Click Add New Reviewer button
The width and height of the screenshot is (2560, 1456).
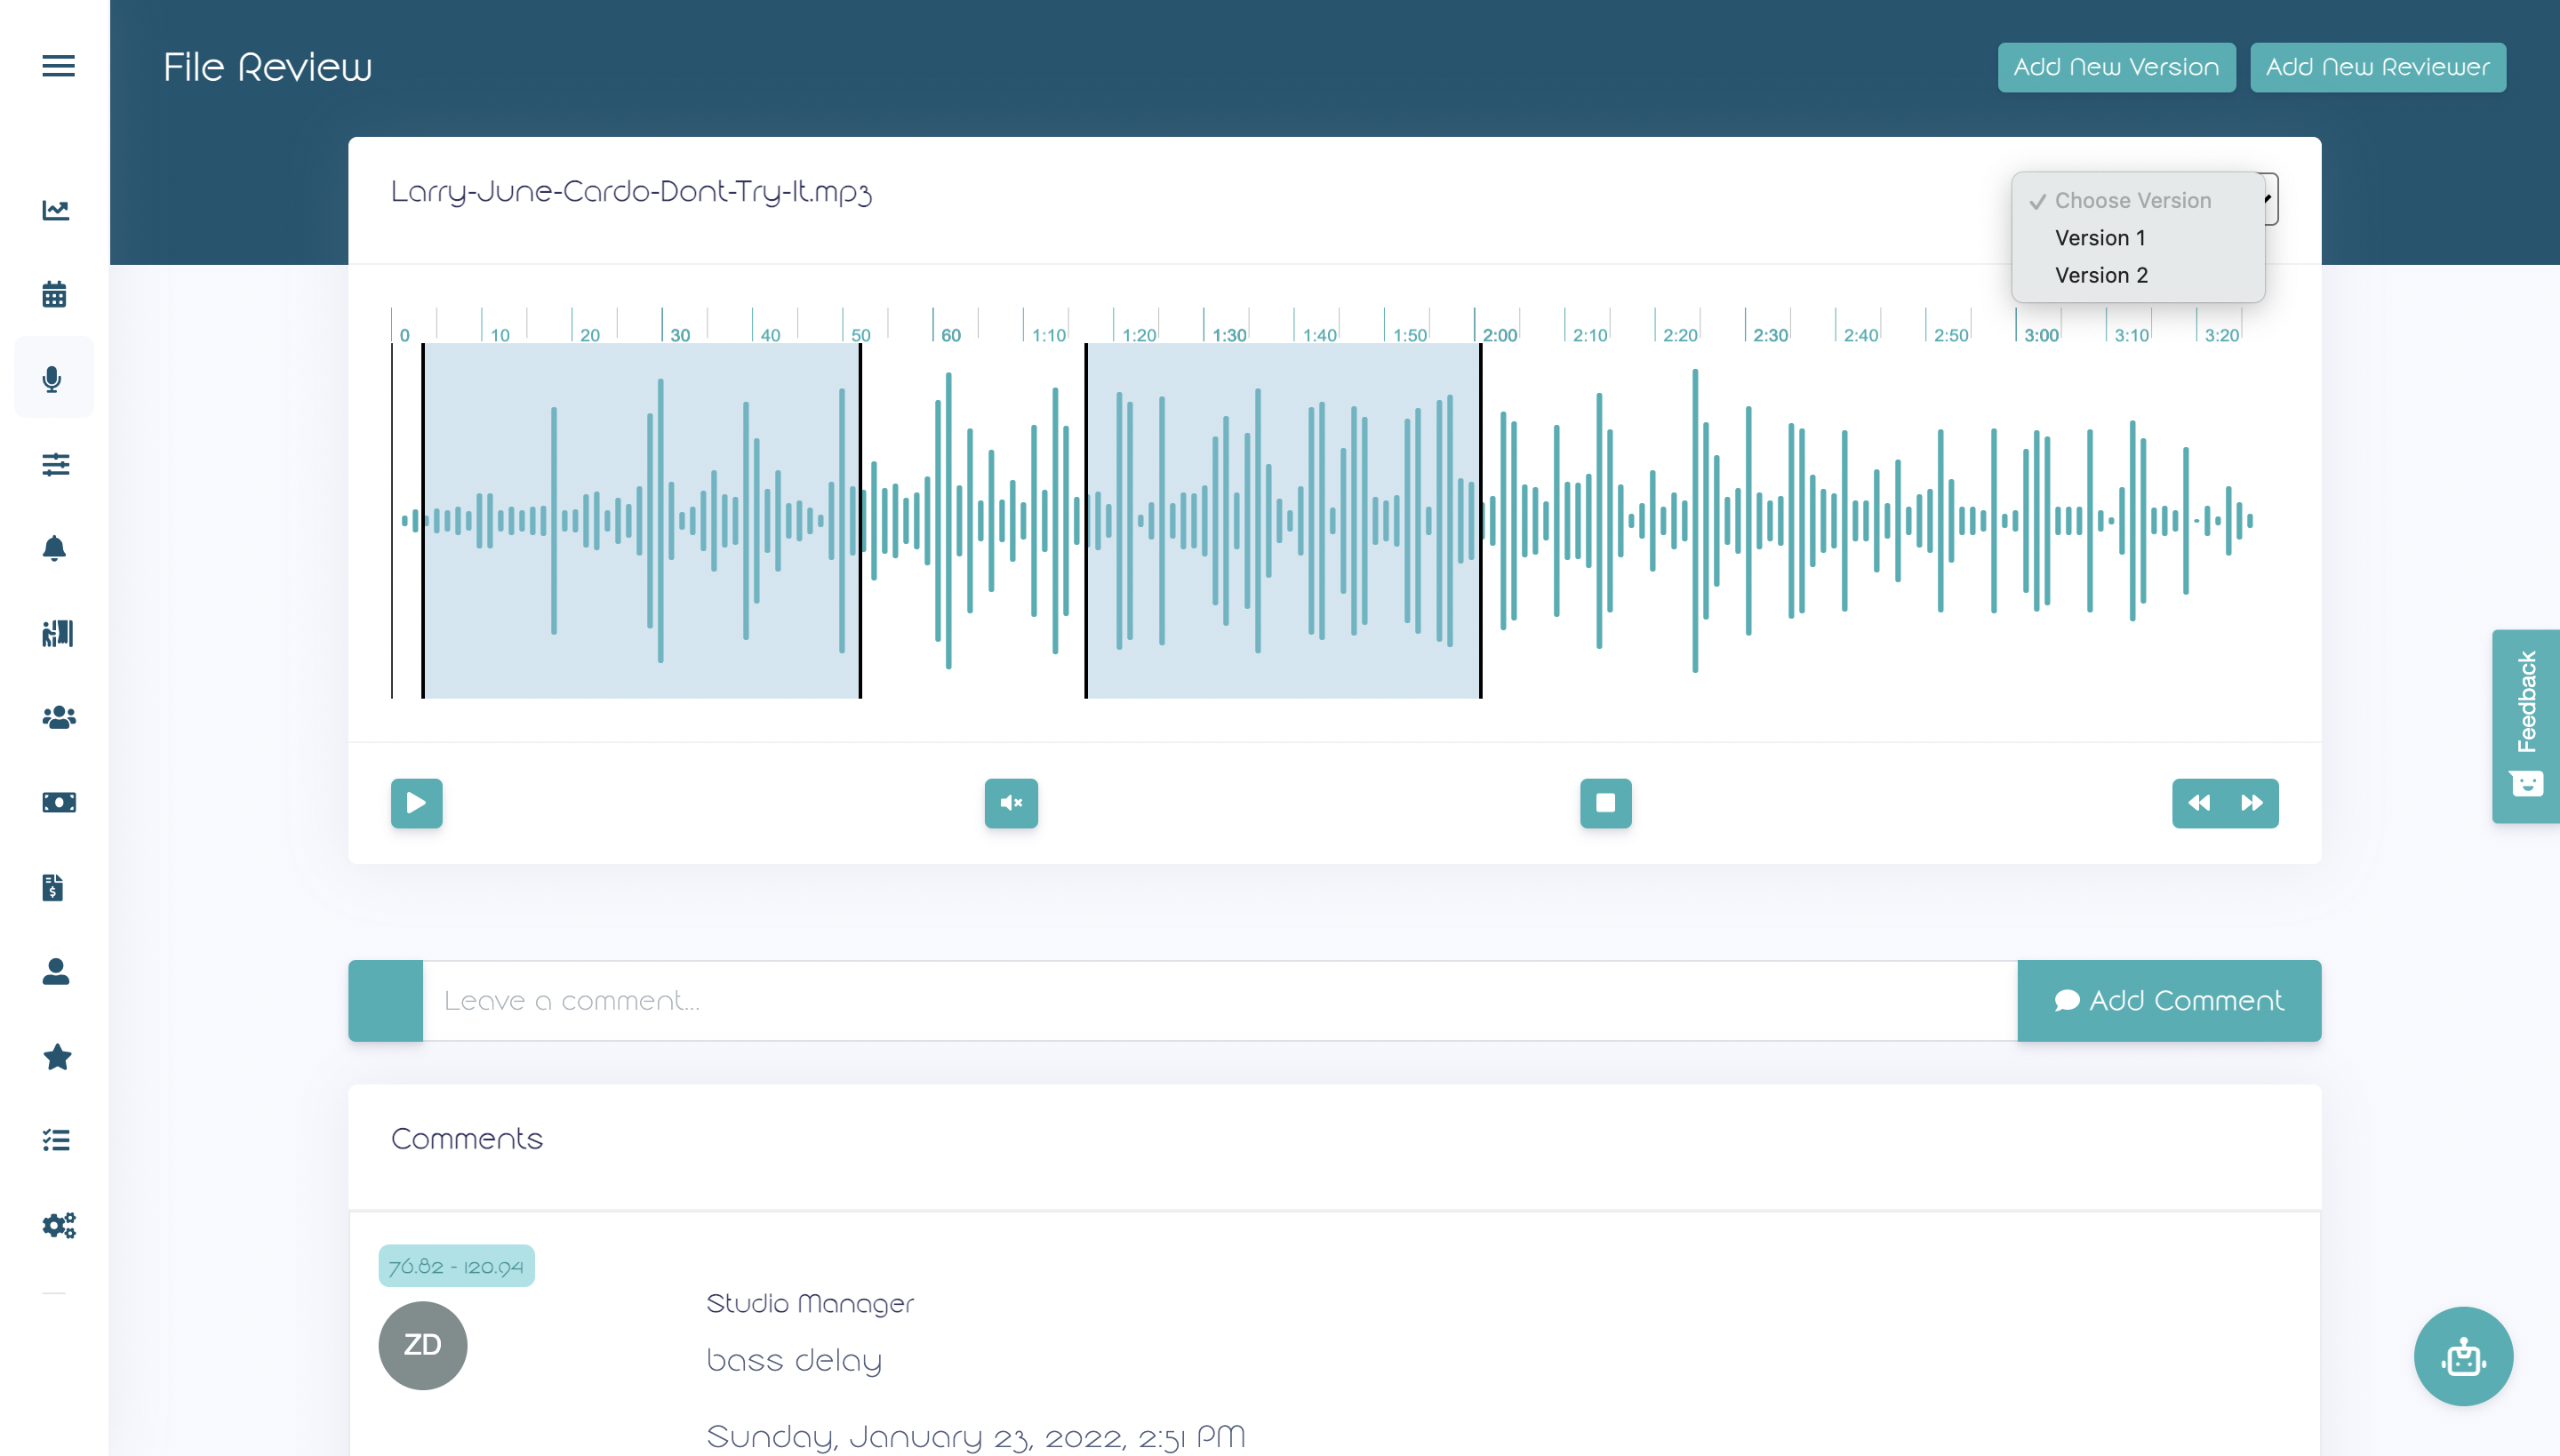(x=2378, y=67)
